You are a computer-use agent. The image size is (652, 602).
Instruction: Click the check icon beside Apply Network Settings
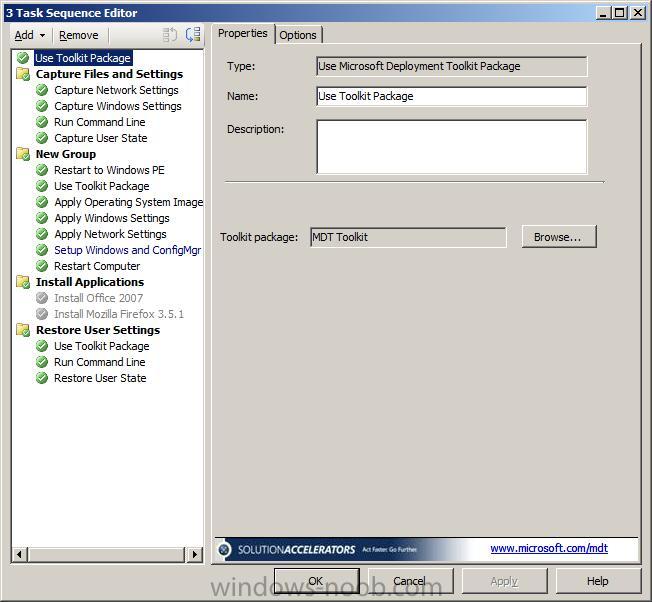pos(42,234)
